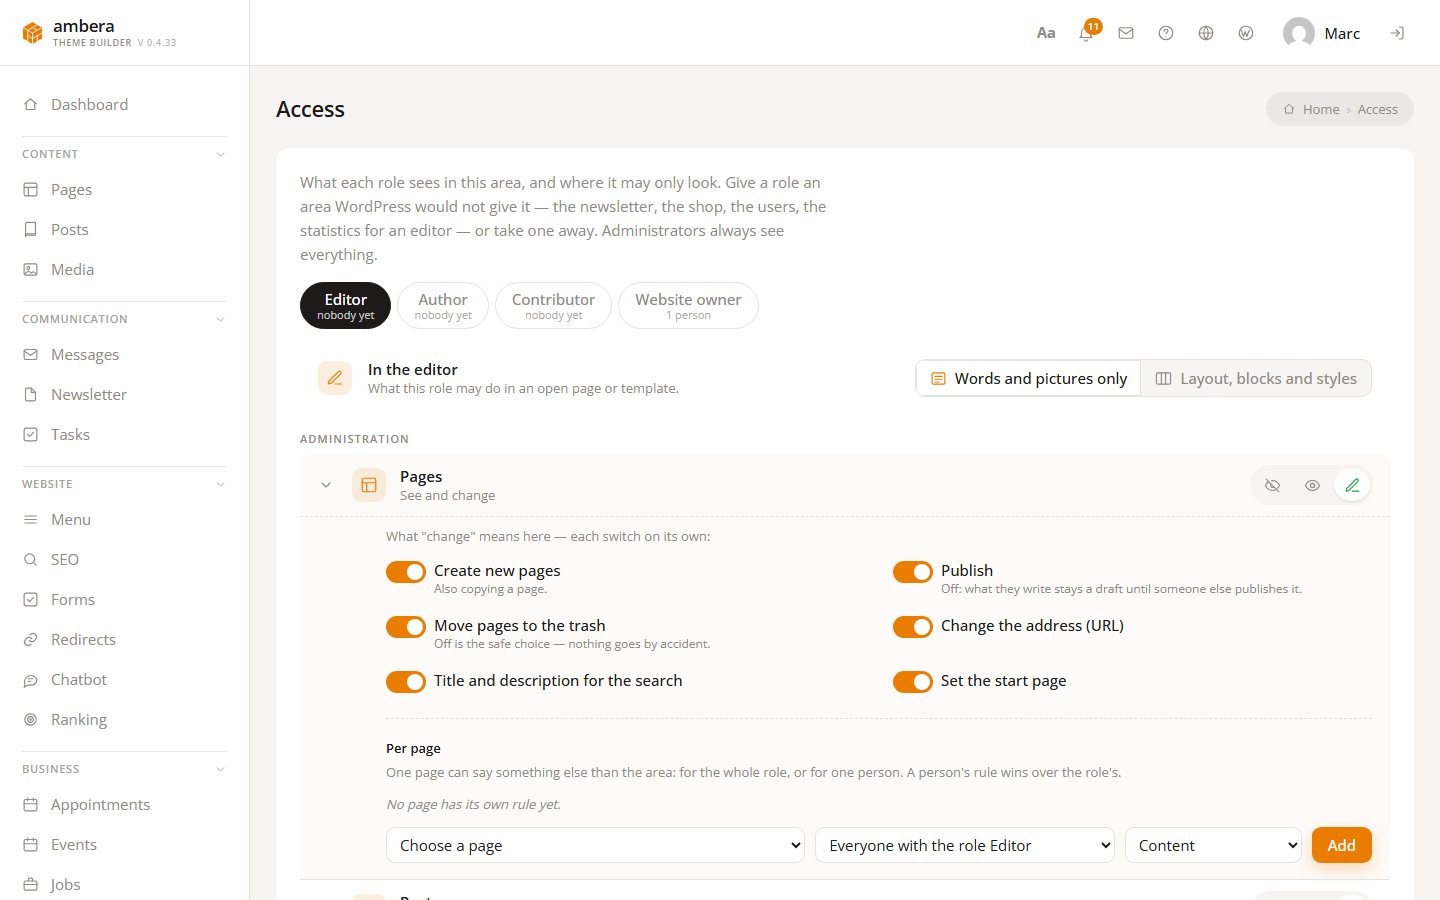1440x900 pixels.
Task: Click Marc's profile avatar
Action: point(1298,33)
